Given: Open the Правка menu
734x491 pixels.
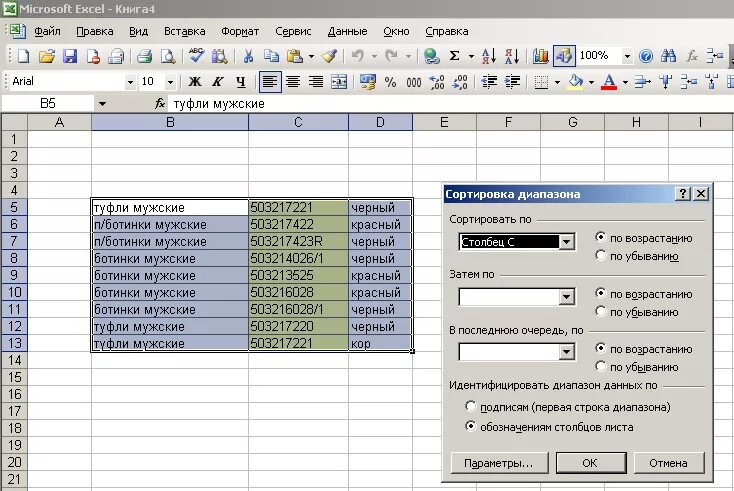Looking at the screenshot, I should click(x=95, y=31).
